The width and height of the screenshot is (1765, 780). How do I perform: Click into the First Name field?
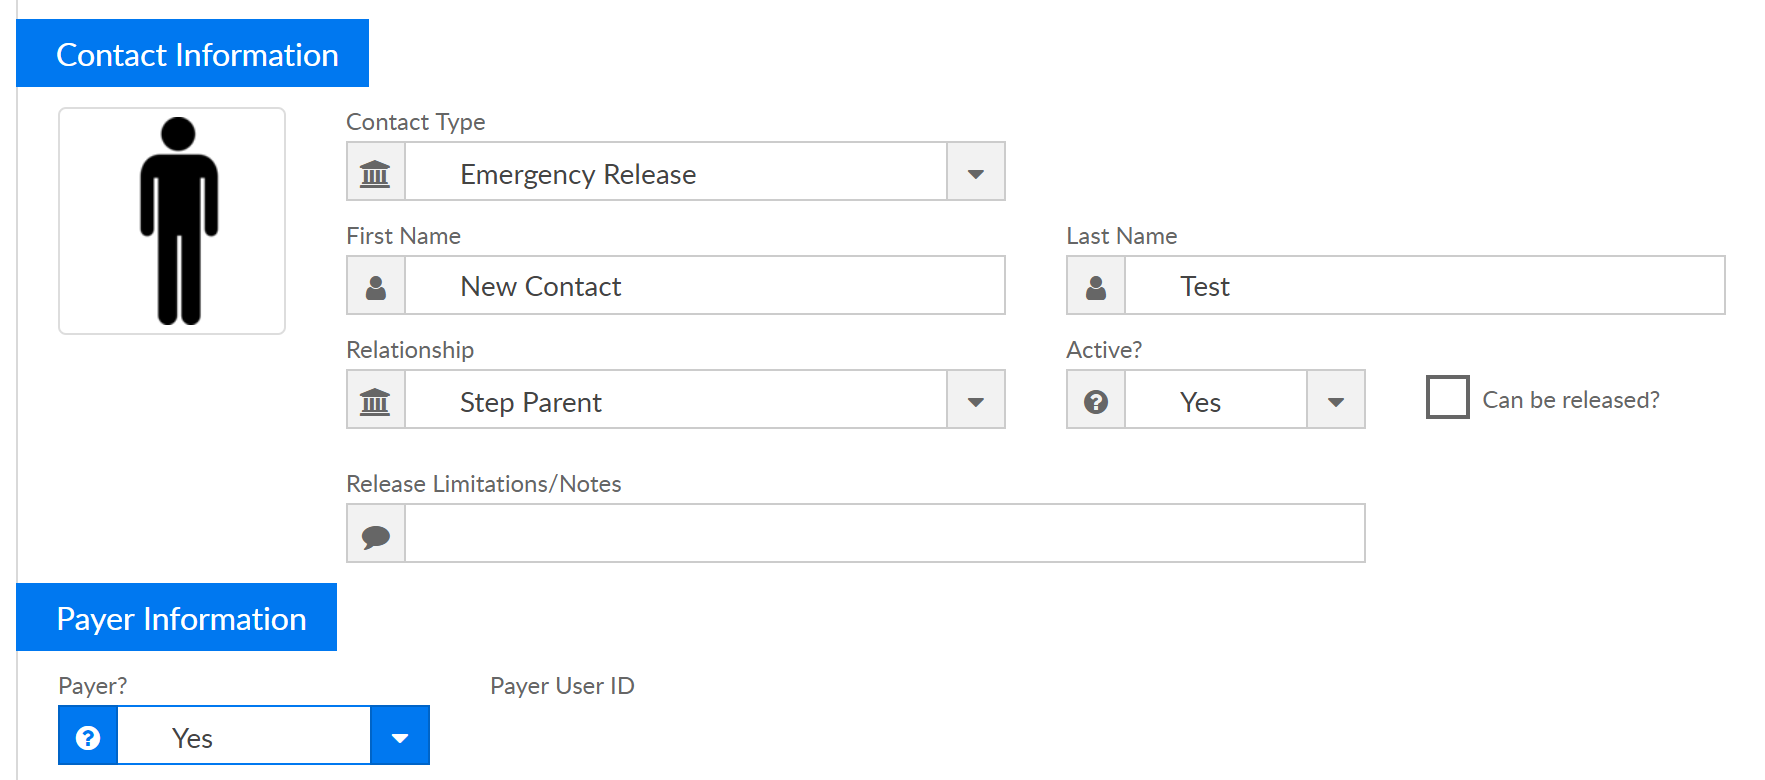(704, 286)
